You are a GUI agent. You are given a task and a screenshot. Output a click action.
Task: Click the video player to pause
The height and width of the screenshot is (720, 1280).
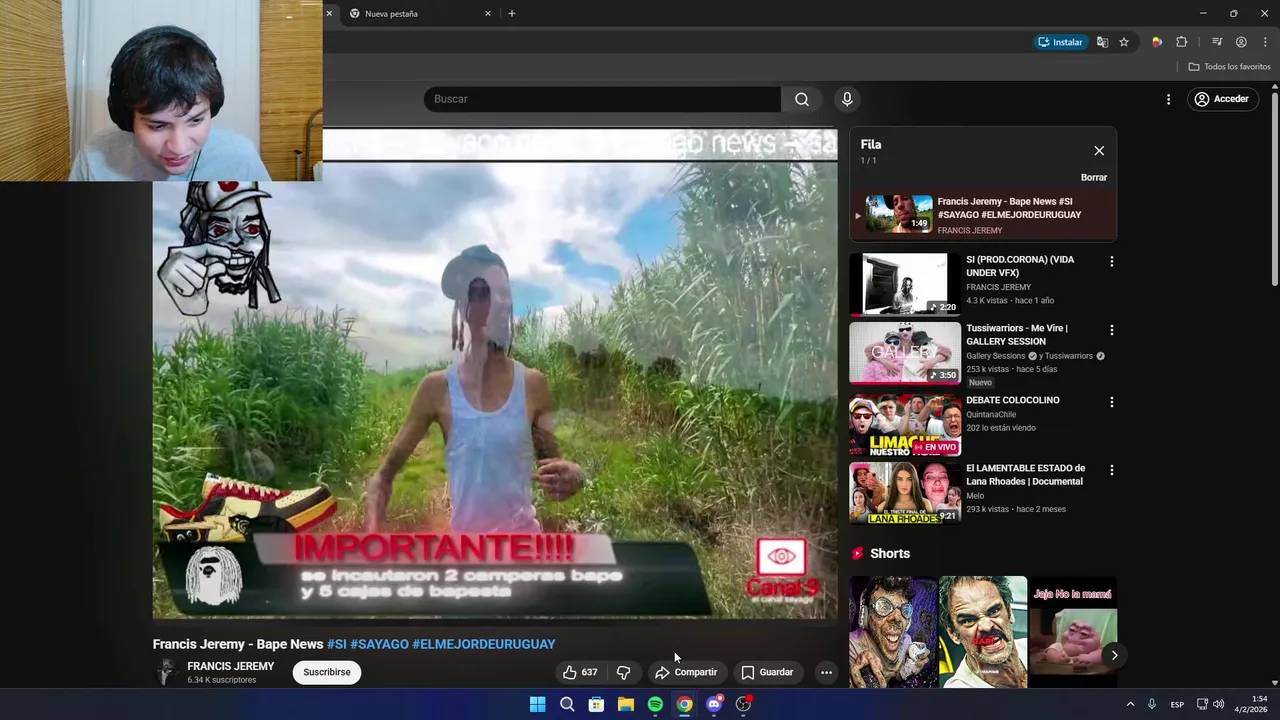pos(495,373)
